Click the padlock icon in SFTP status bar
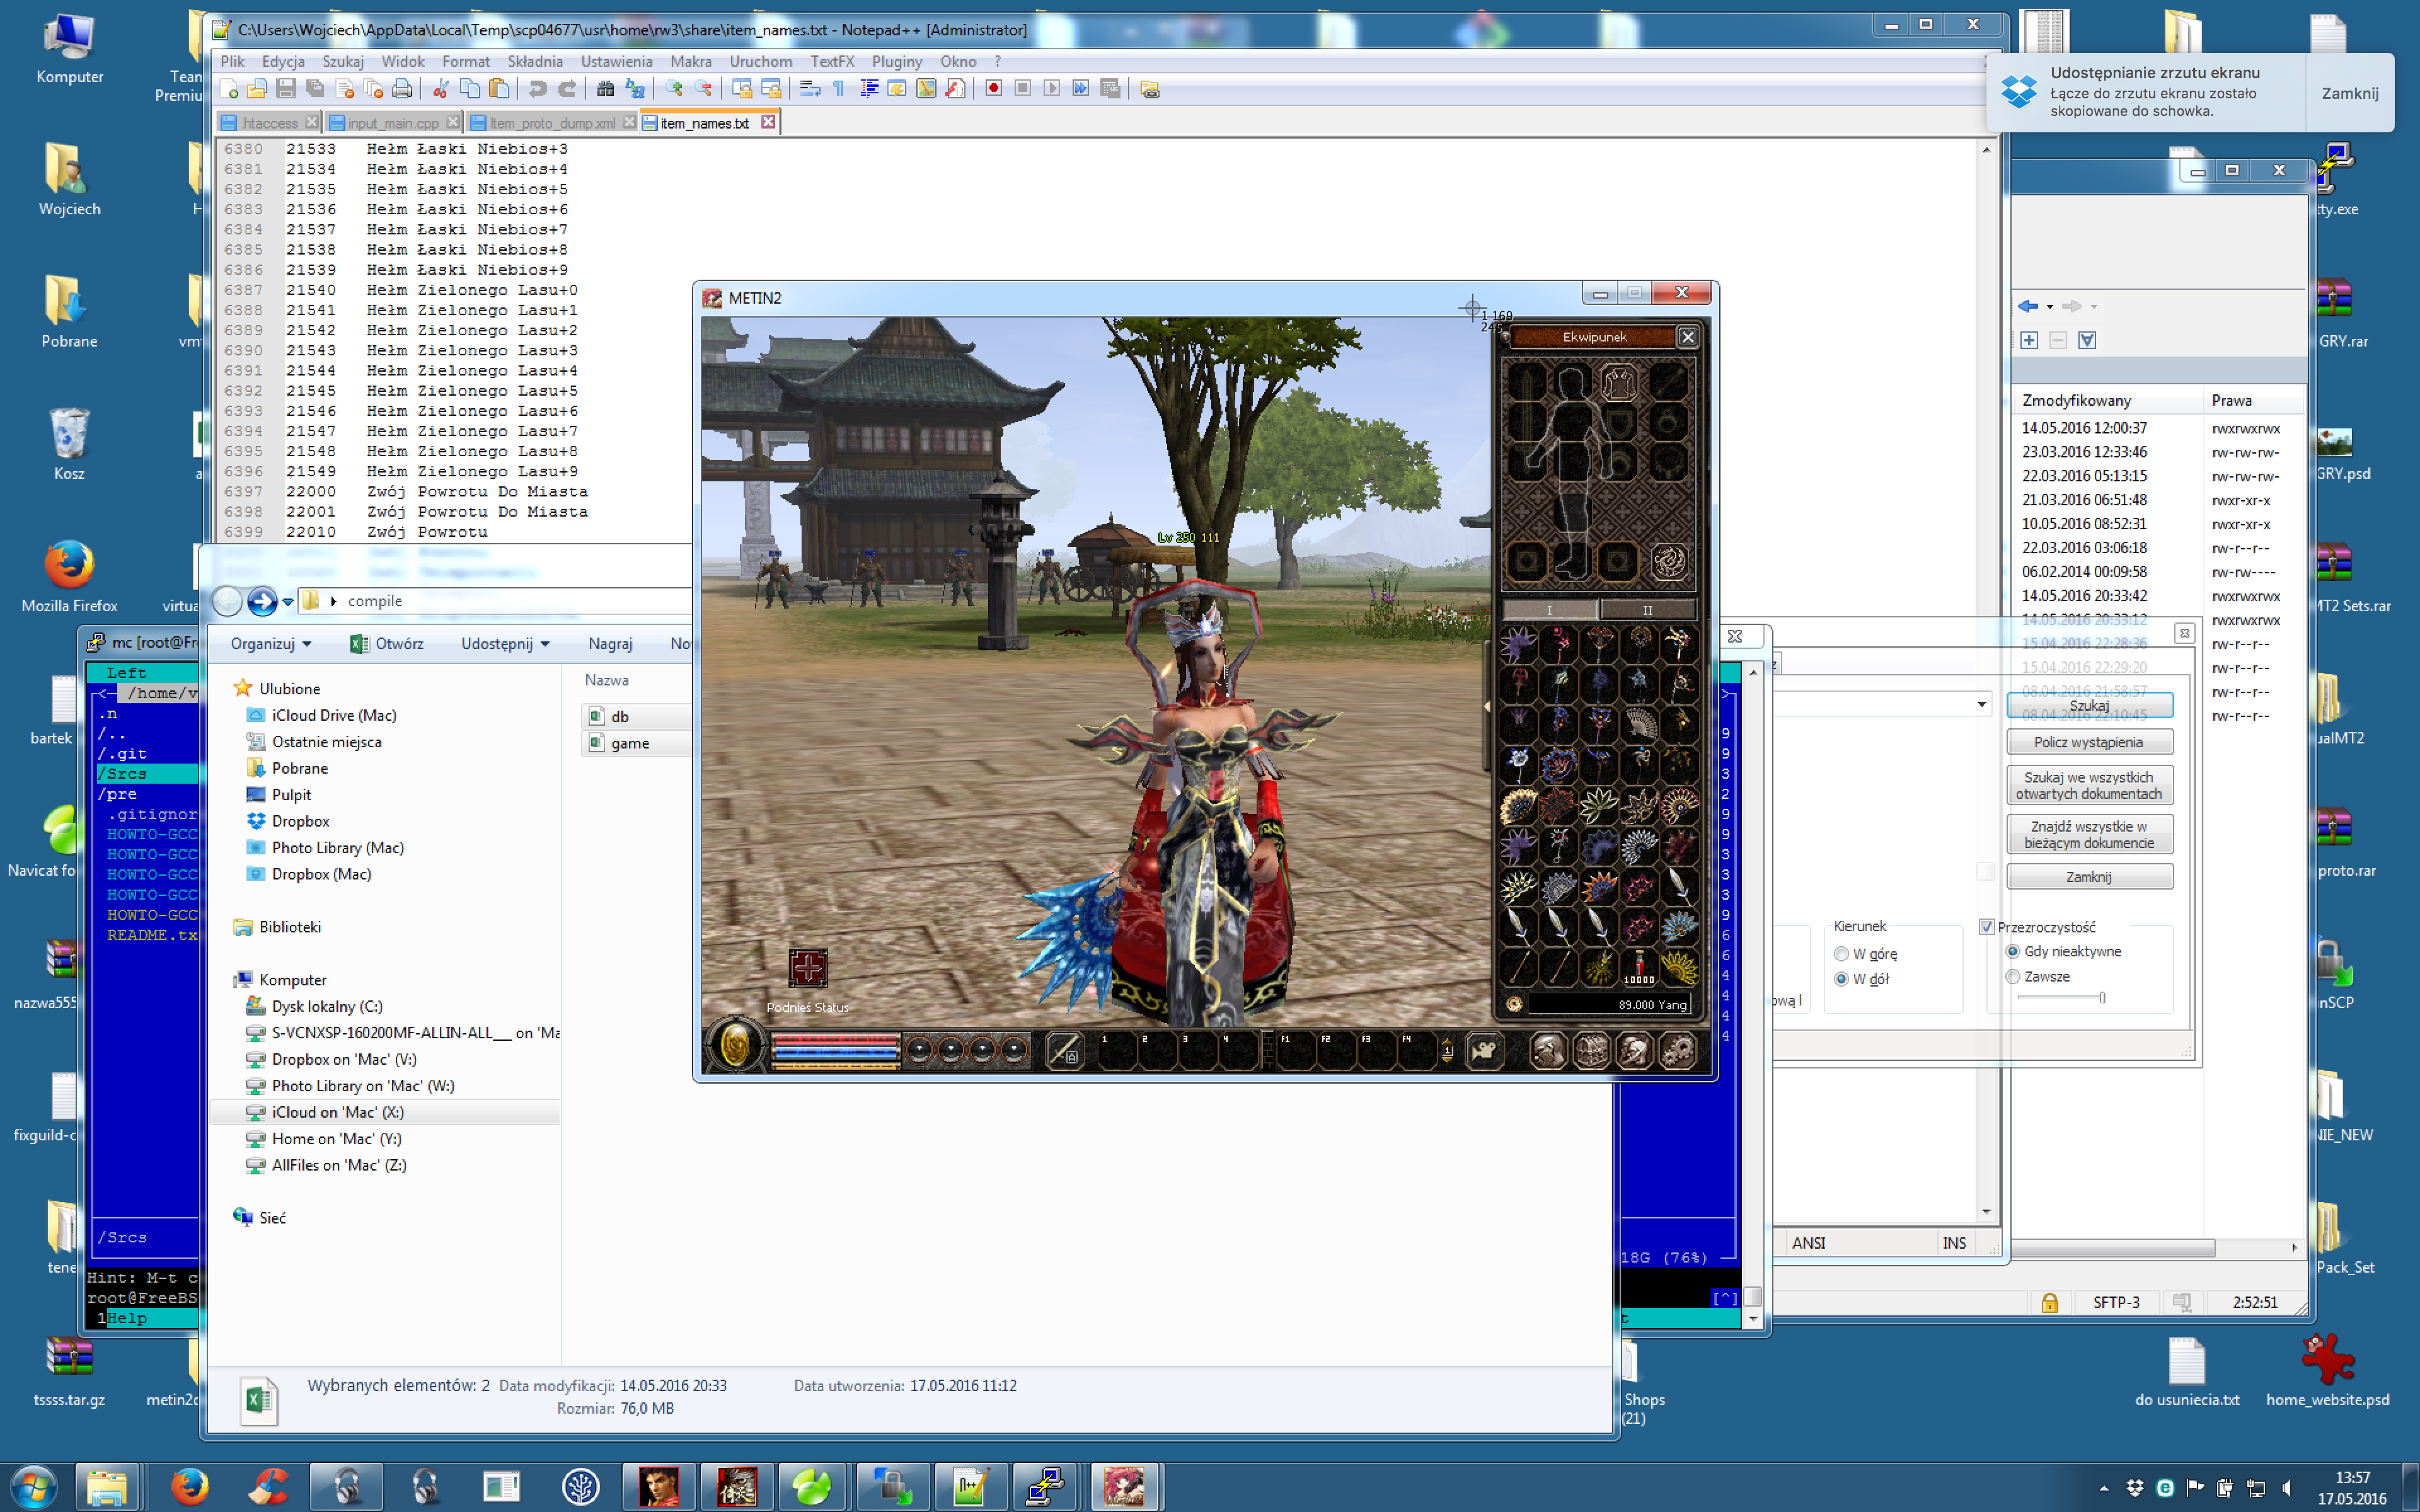The height and width of the screenshot is (1512, 2420). click(x=2050, y=1302)
